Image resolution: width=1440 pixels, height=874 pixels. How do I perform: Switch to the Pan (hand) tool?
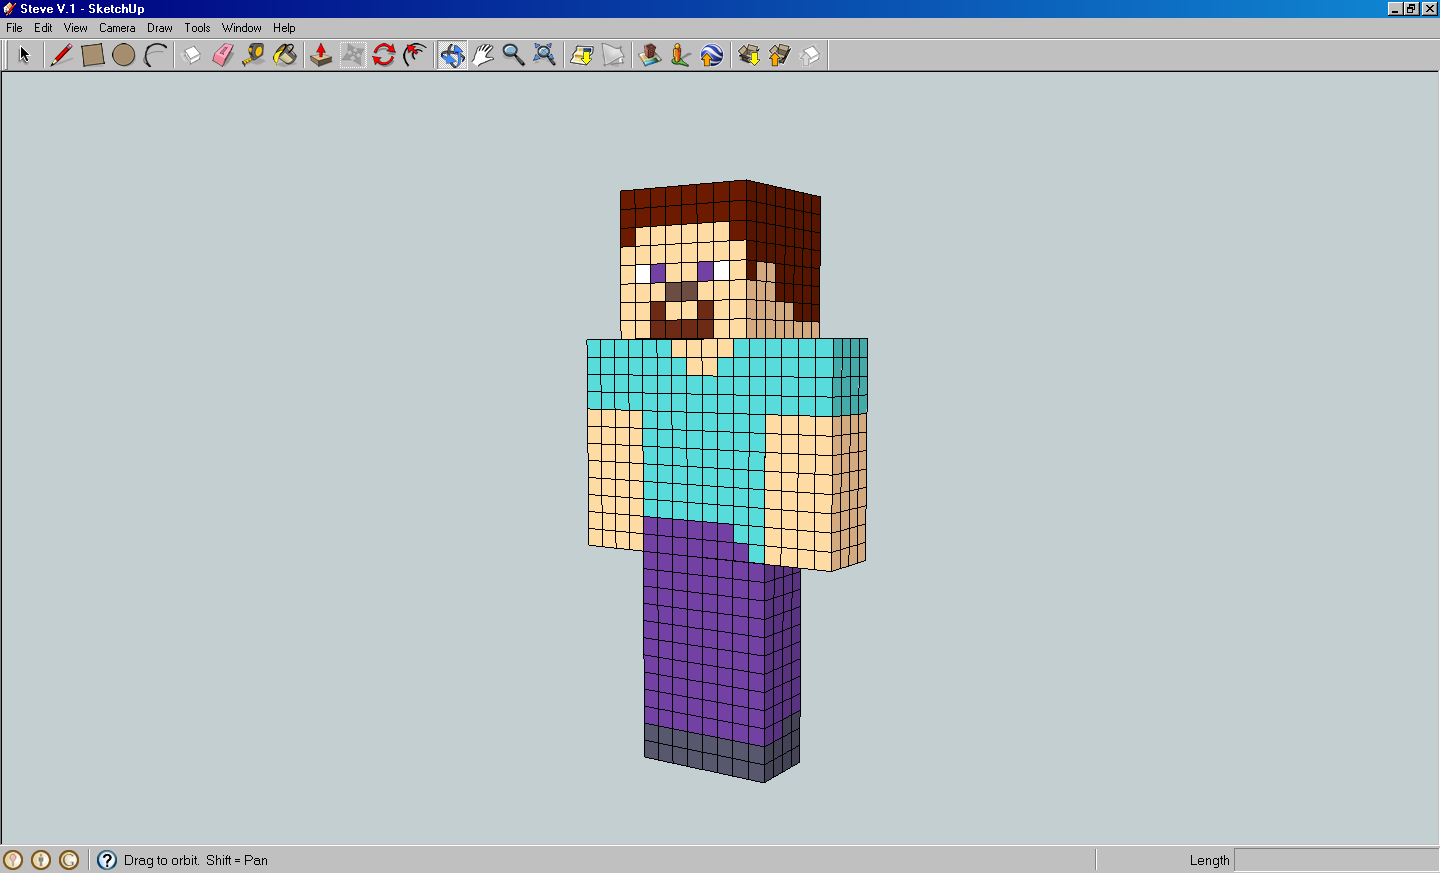point(483,55)
